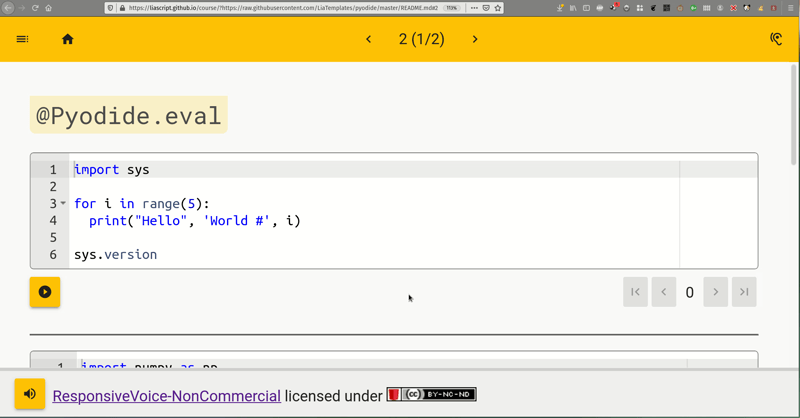Save page to Pocket
The image size is (800, 418).
click(x=486, y=8)
